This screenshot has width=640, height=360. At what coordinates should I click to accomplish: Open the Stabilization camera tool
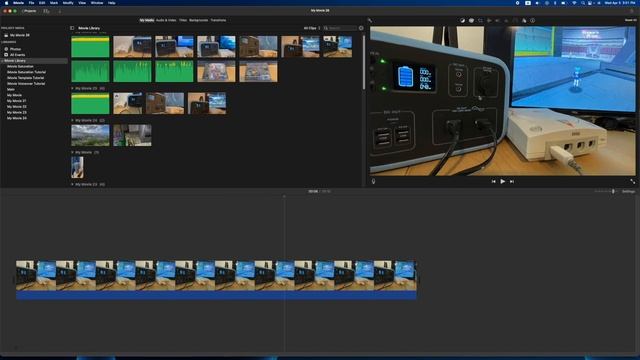coord(489,20)
